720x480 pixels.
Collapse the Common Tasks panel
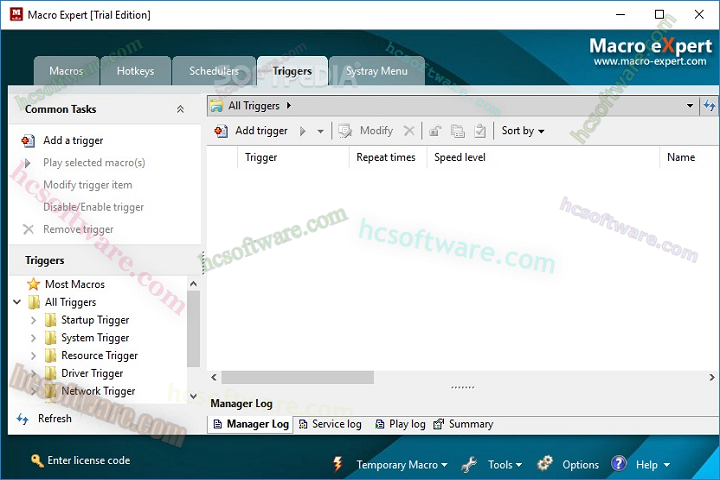pyautogui.click(x=180, y=109)
